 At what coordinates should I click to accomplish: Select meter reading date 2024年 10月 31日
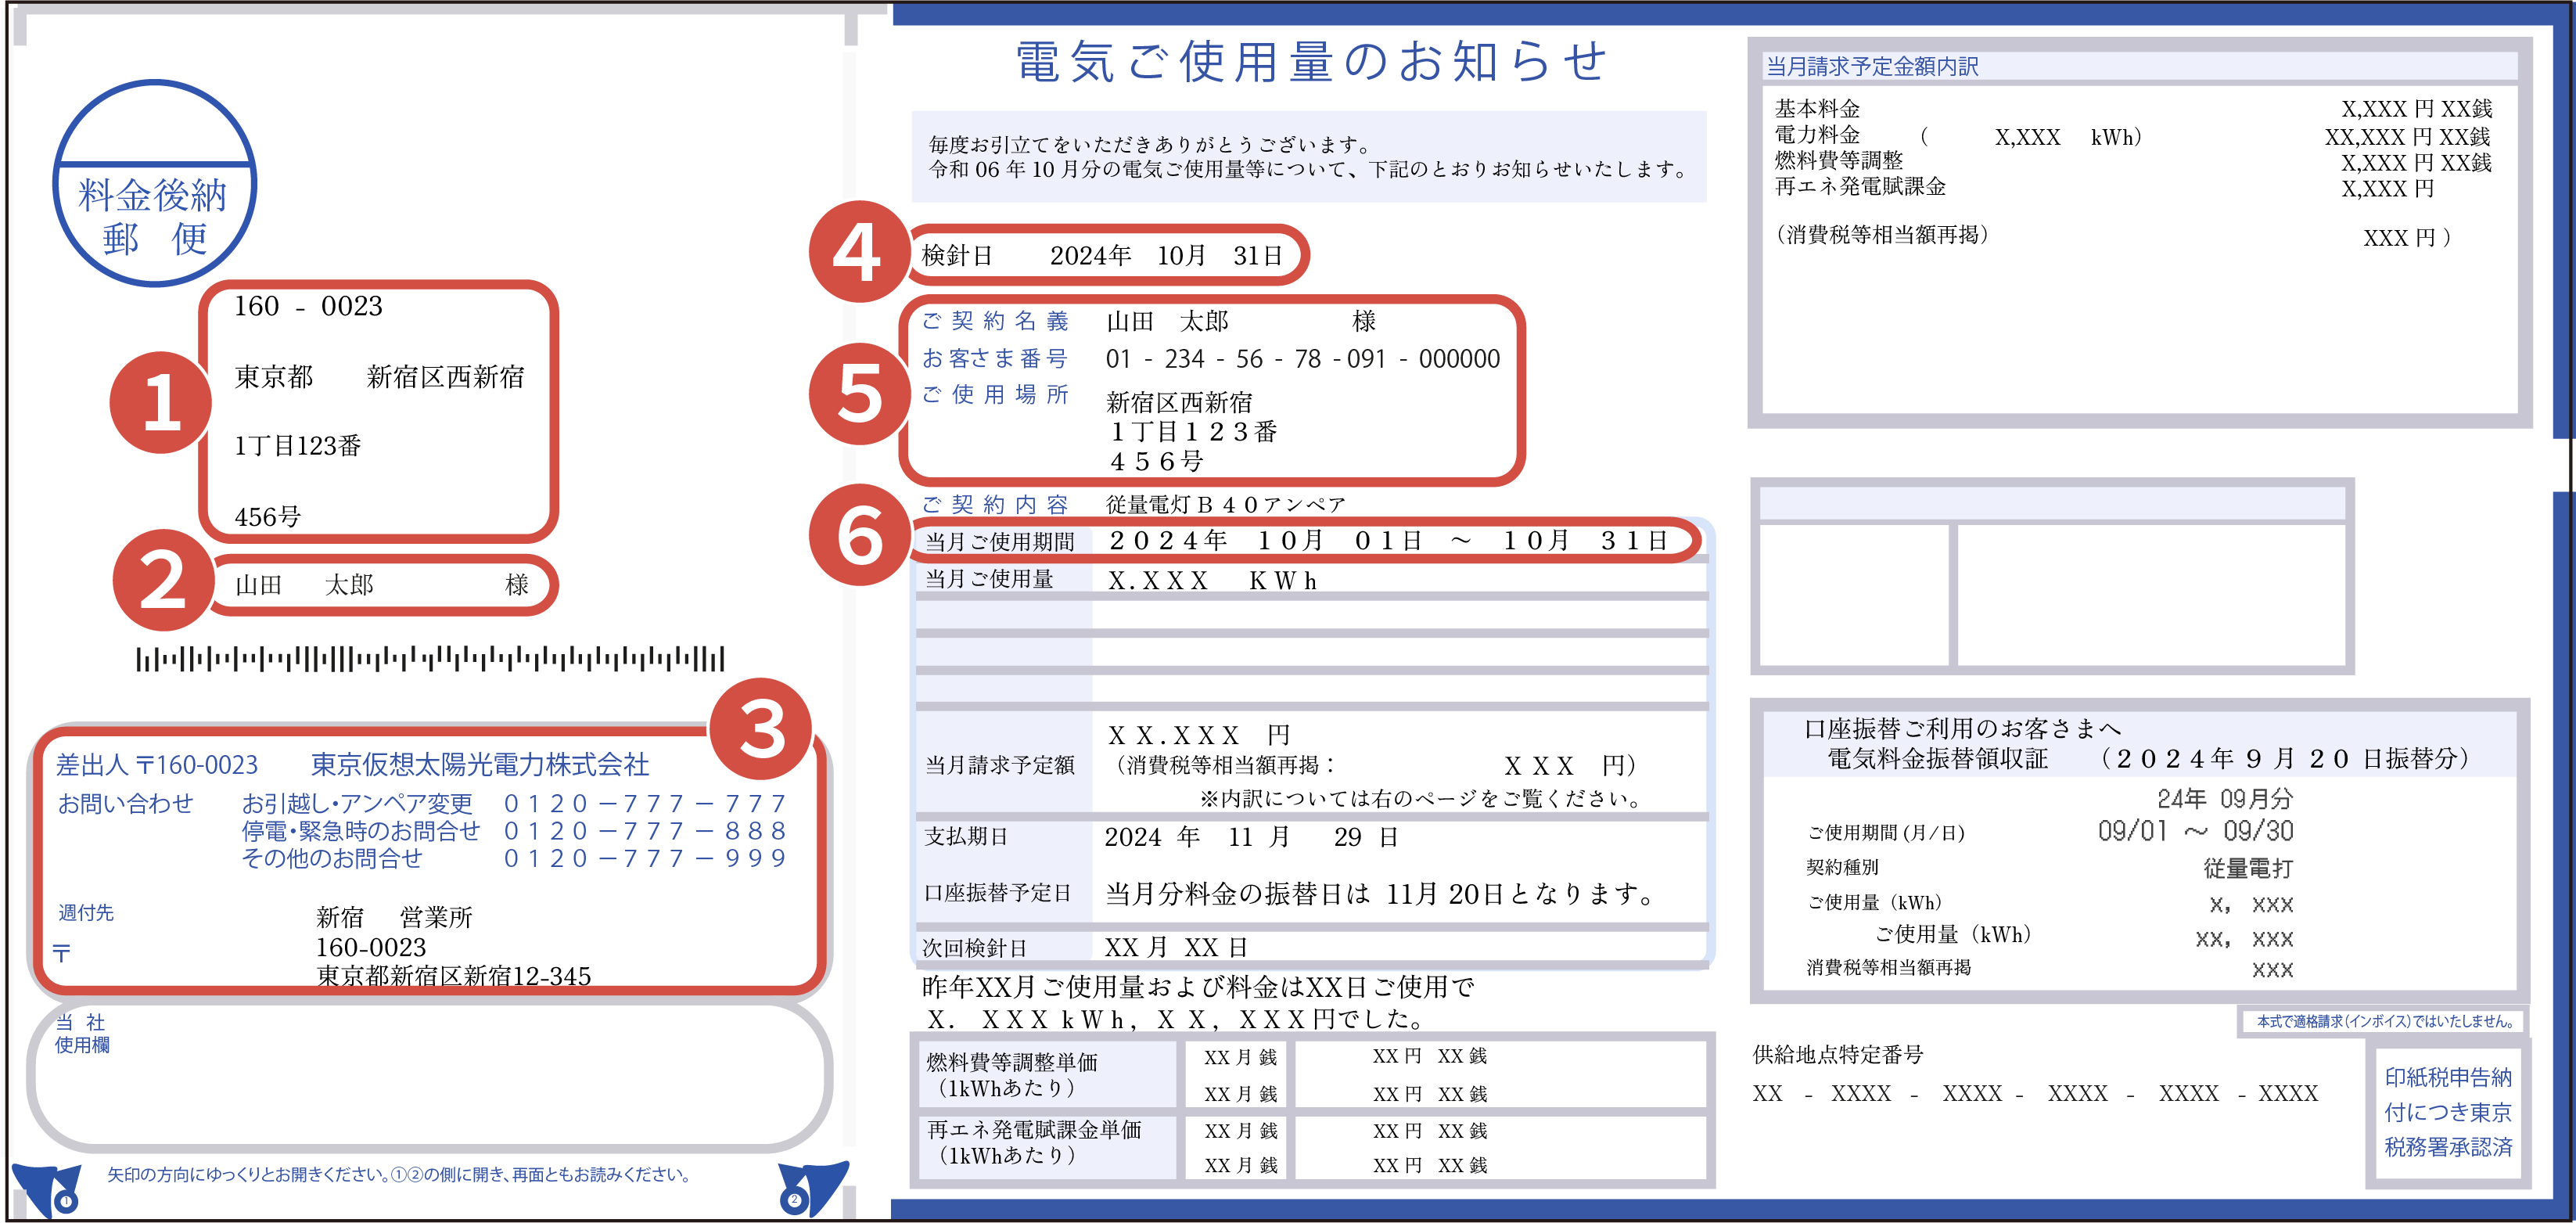[1166, 255]
